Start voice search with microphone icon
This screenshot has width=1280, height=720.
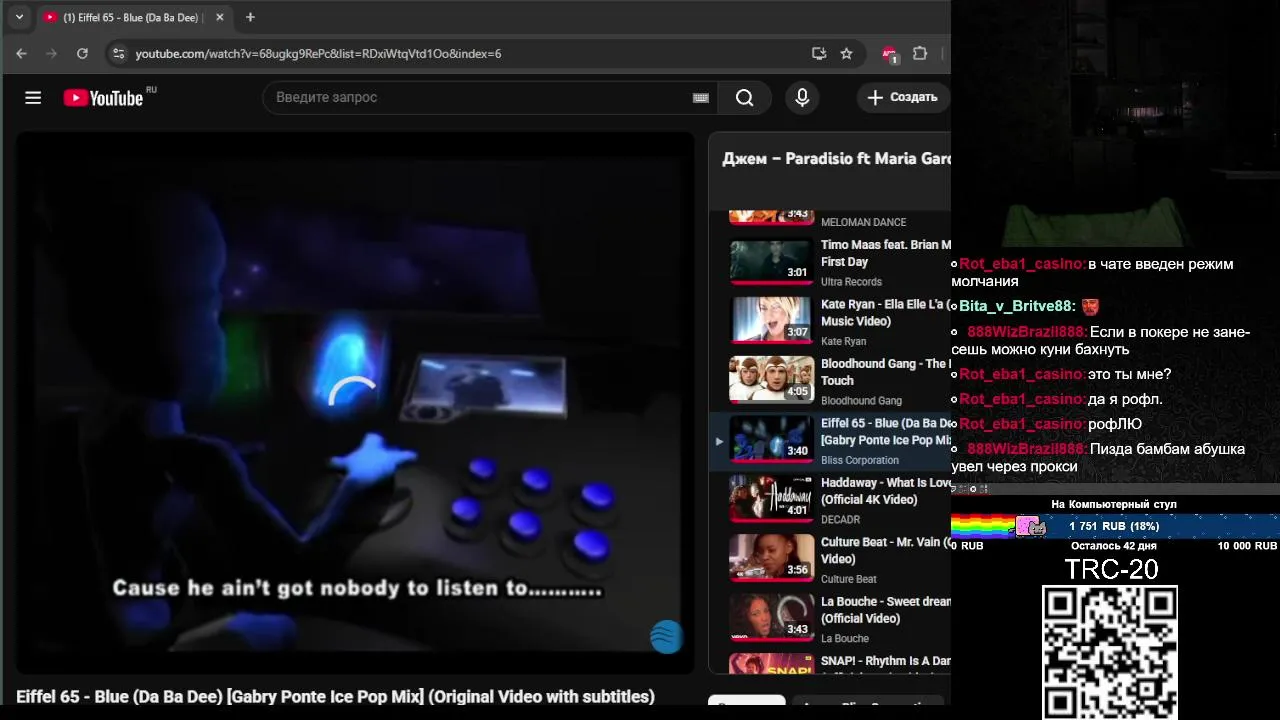point(801,97)
